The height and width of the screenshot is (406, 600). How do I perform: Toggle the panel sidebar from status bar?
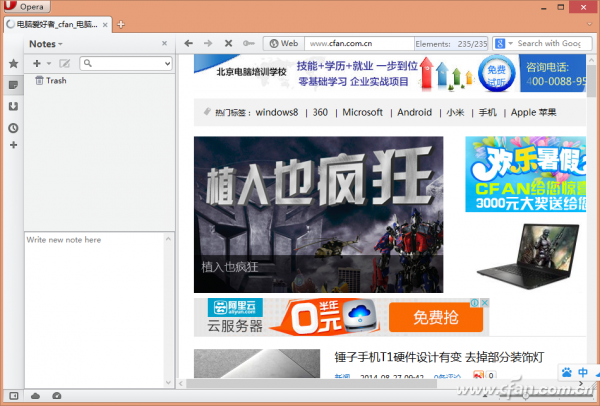coord(13,396)
